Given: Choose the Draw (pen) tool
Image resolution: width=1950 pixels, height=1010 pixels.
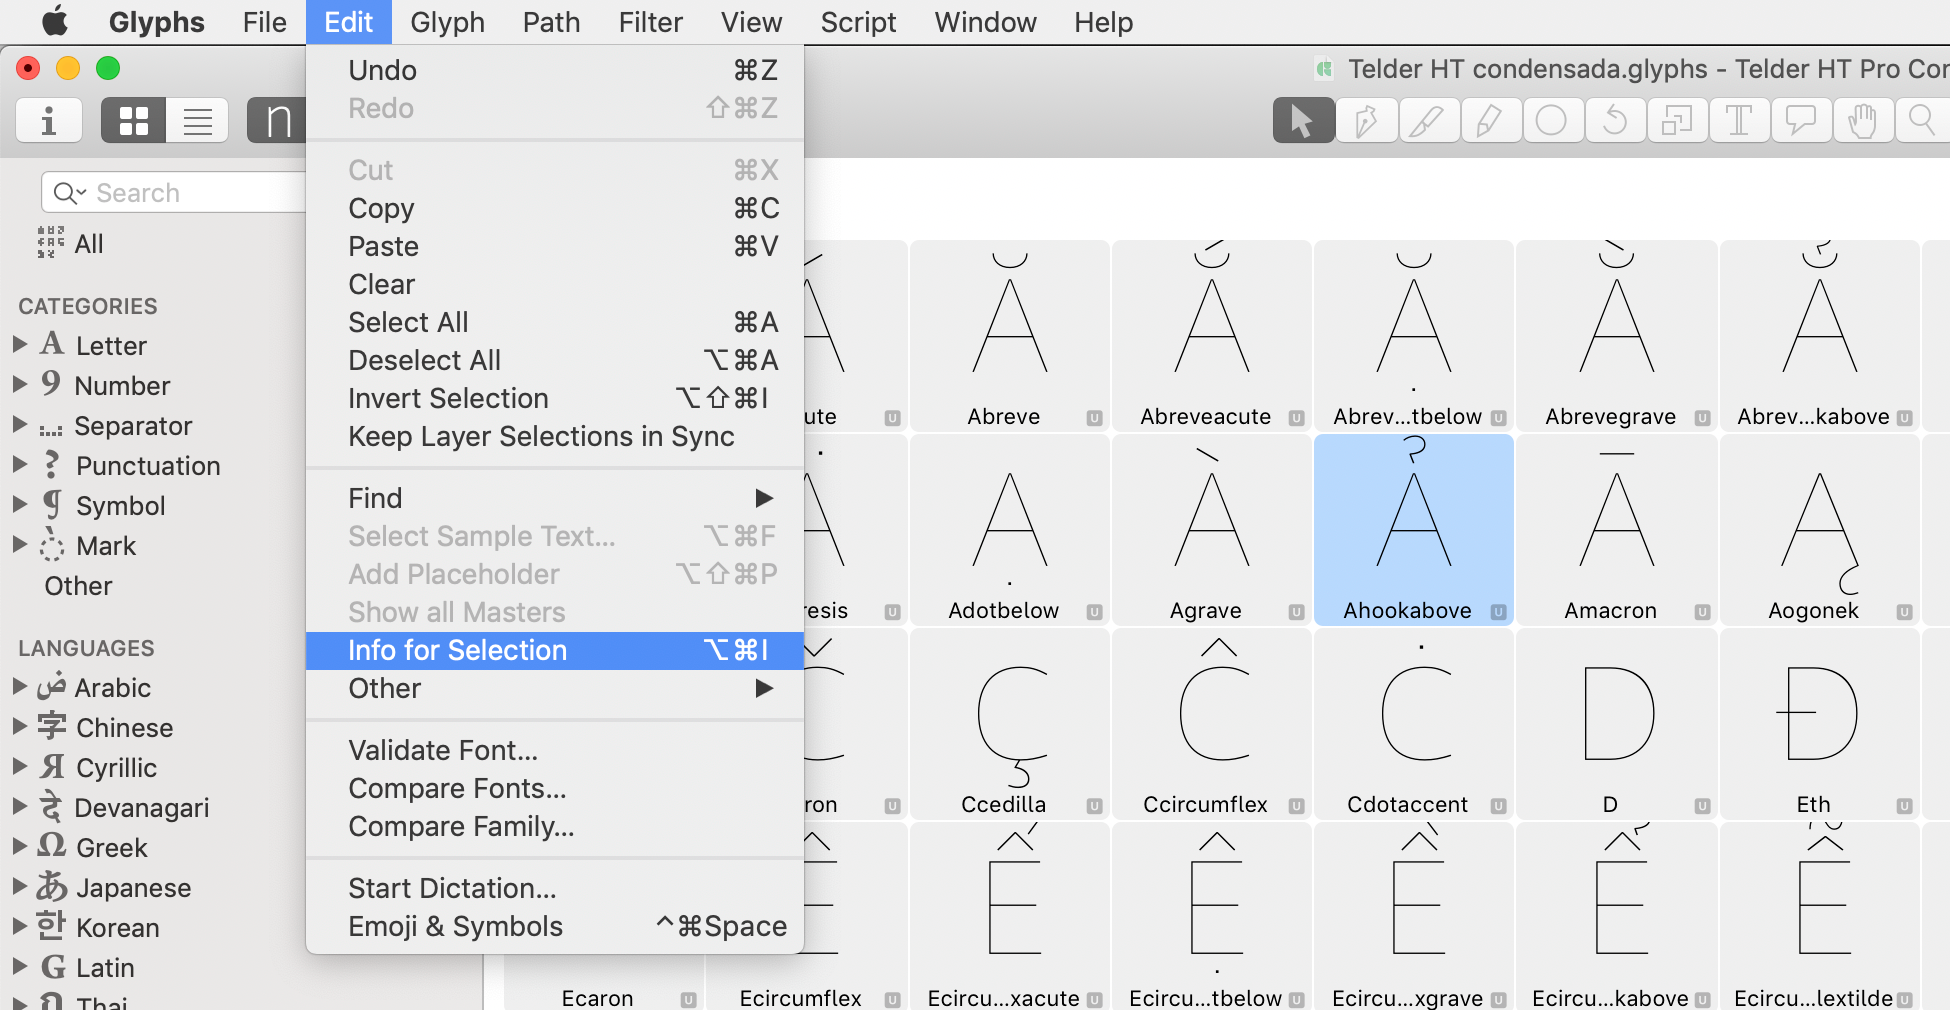Looking at the screenshot, I should tap(1366, 121).
